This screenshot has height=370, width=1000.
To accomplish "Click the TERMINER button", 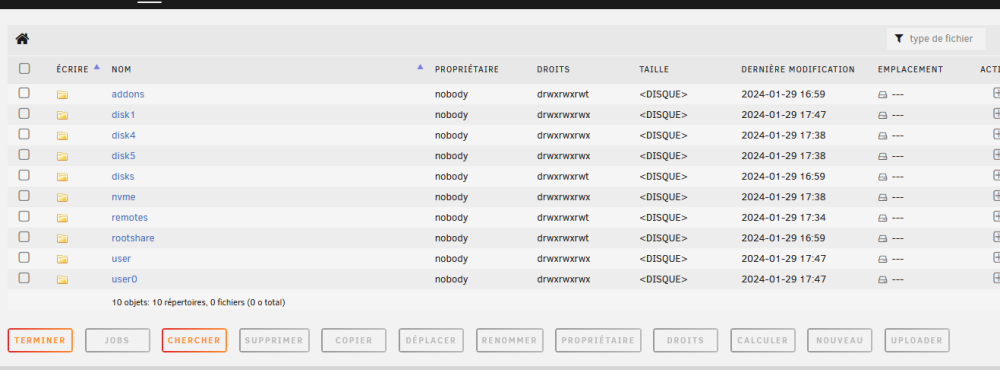I will click(40, 341).
